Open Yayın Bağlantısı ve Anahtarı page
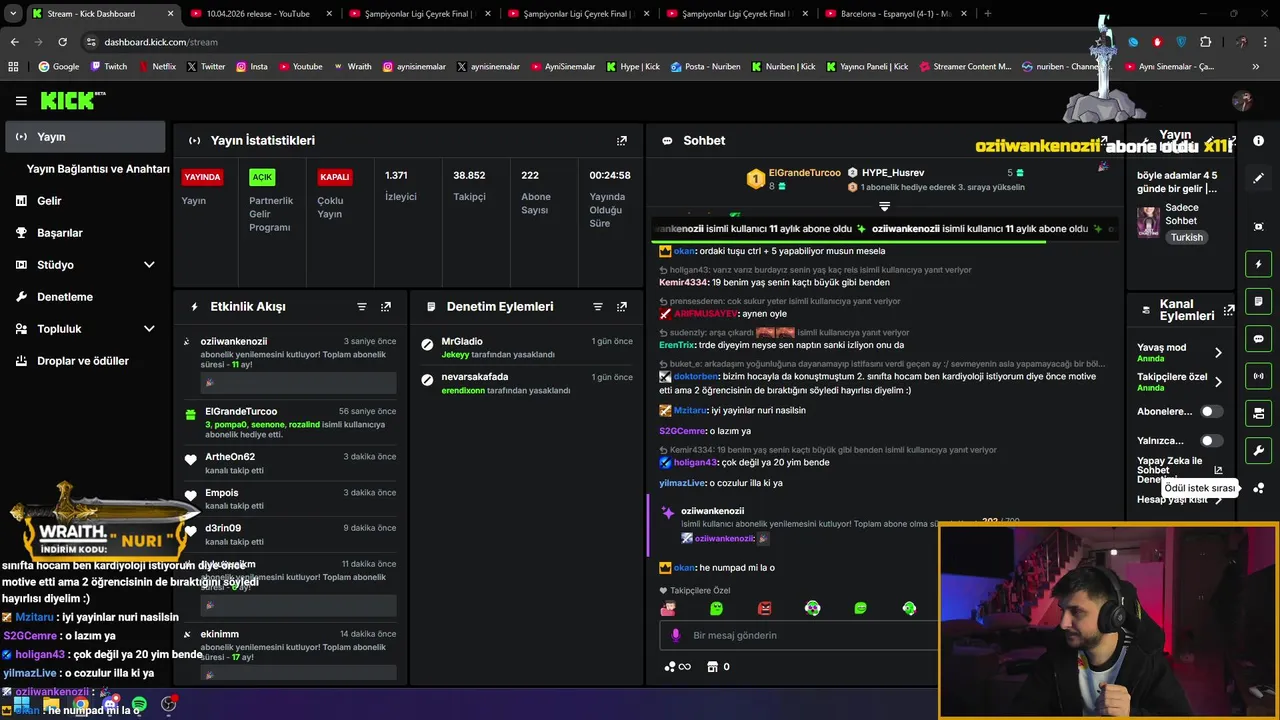Viewport: 1280px width, 720px height. tap(98, 169)
